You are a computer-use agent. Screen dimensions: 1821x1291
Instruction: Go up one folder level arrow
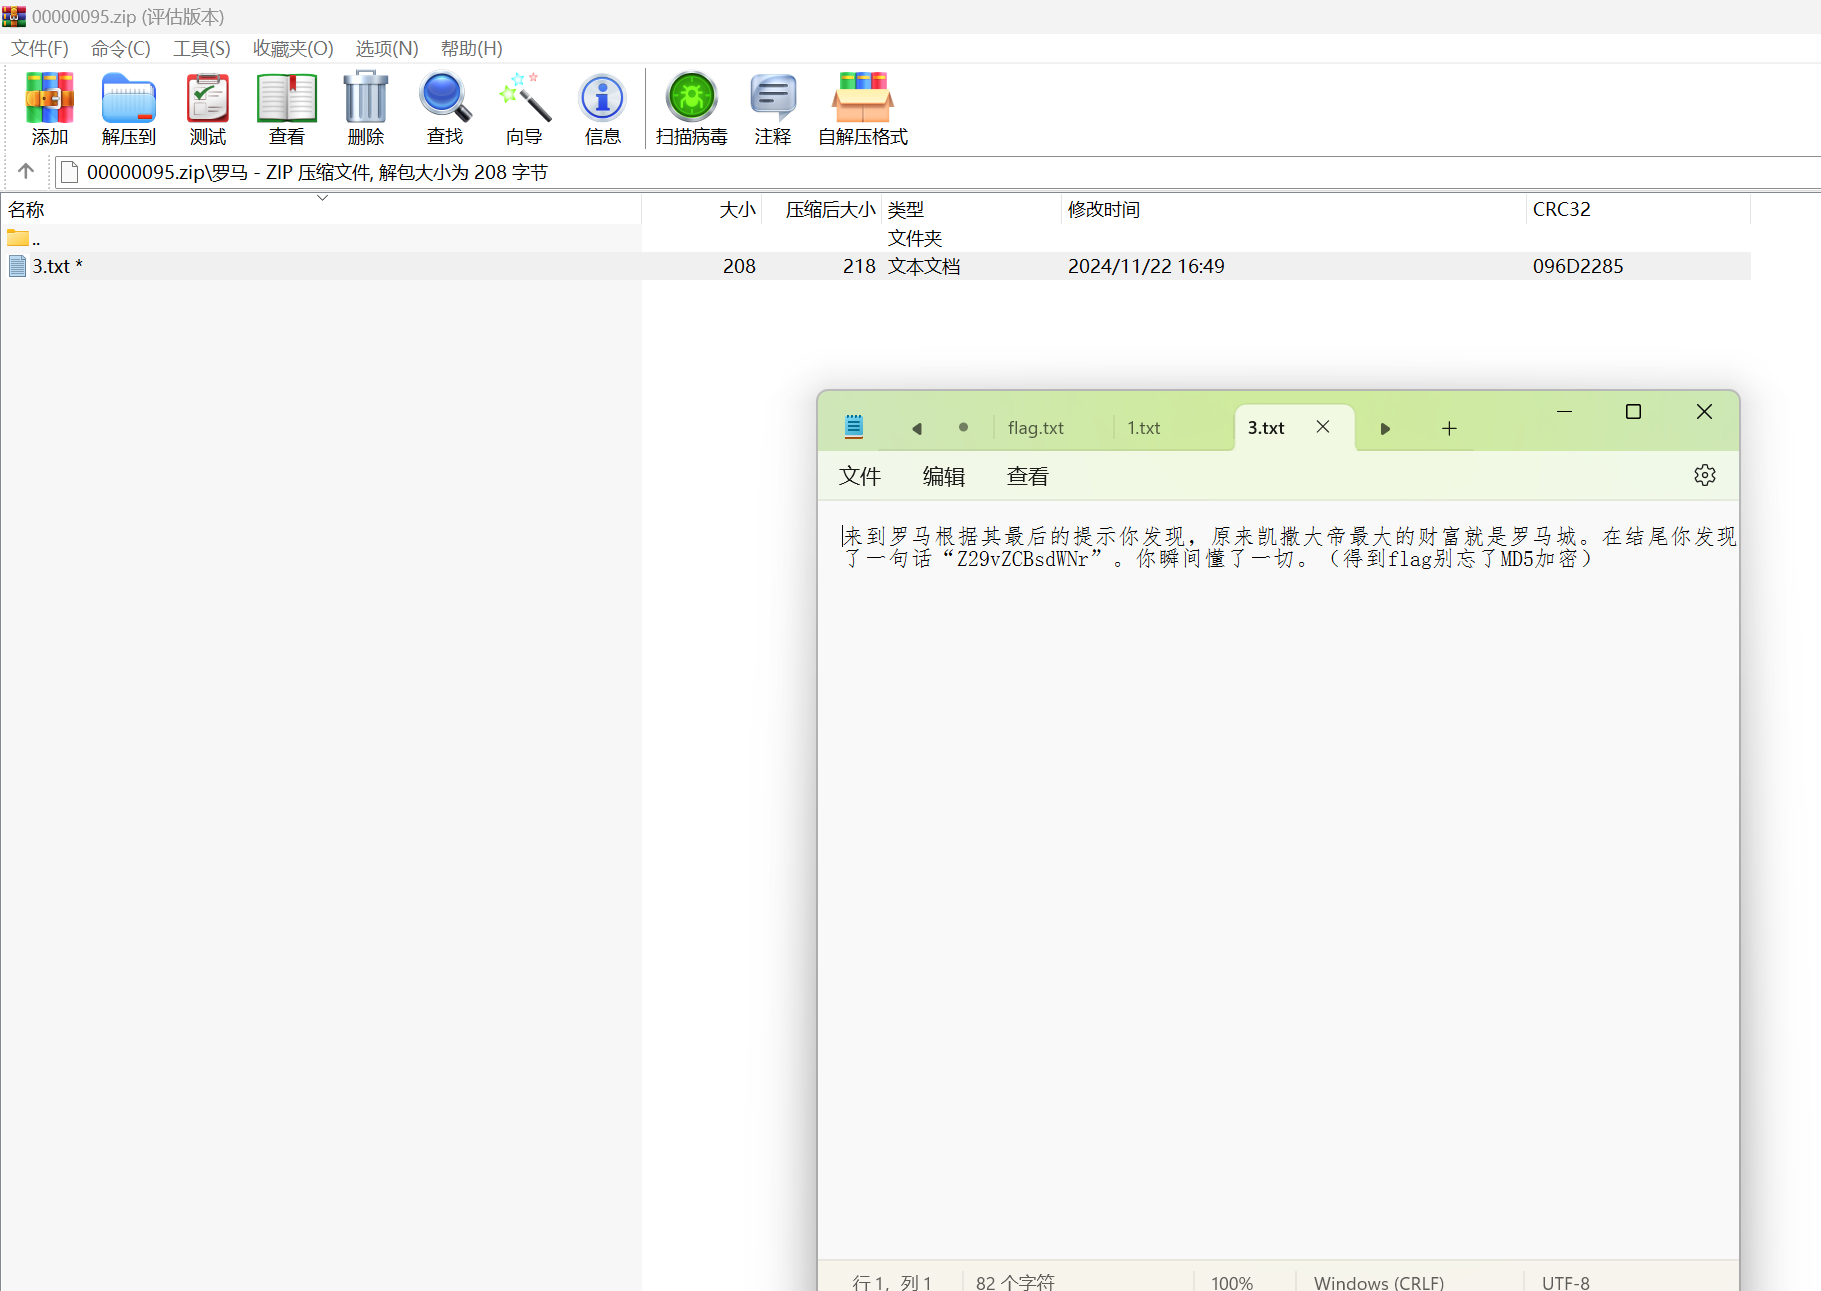26,172
